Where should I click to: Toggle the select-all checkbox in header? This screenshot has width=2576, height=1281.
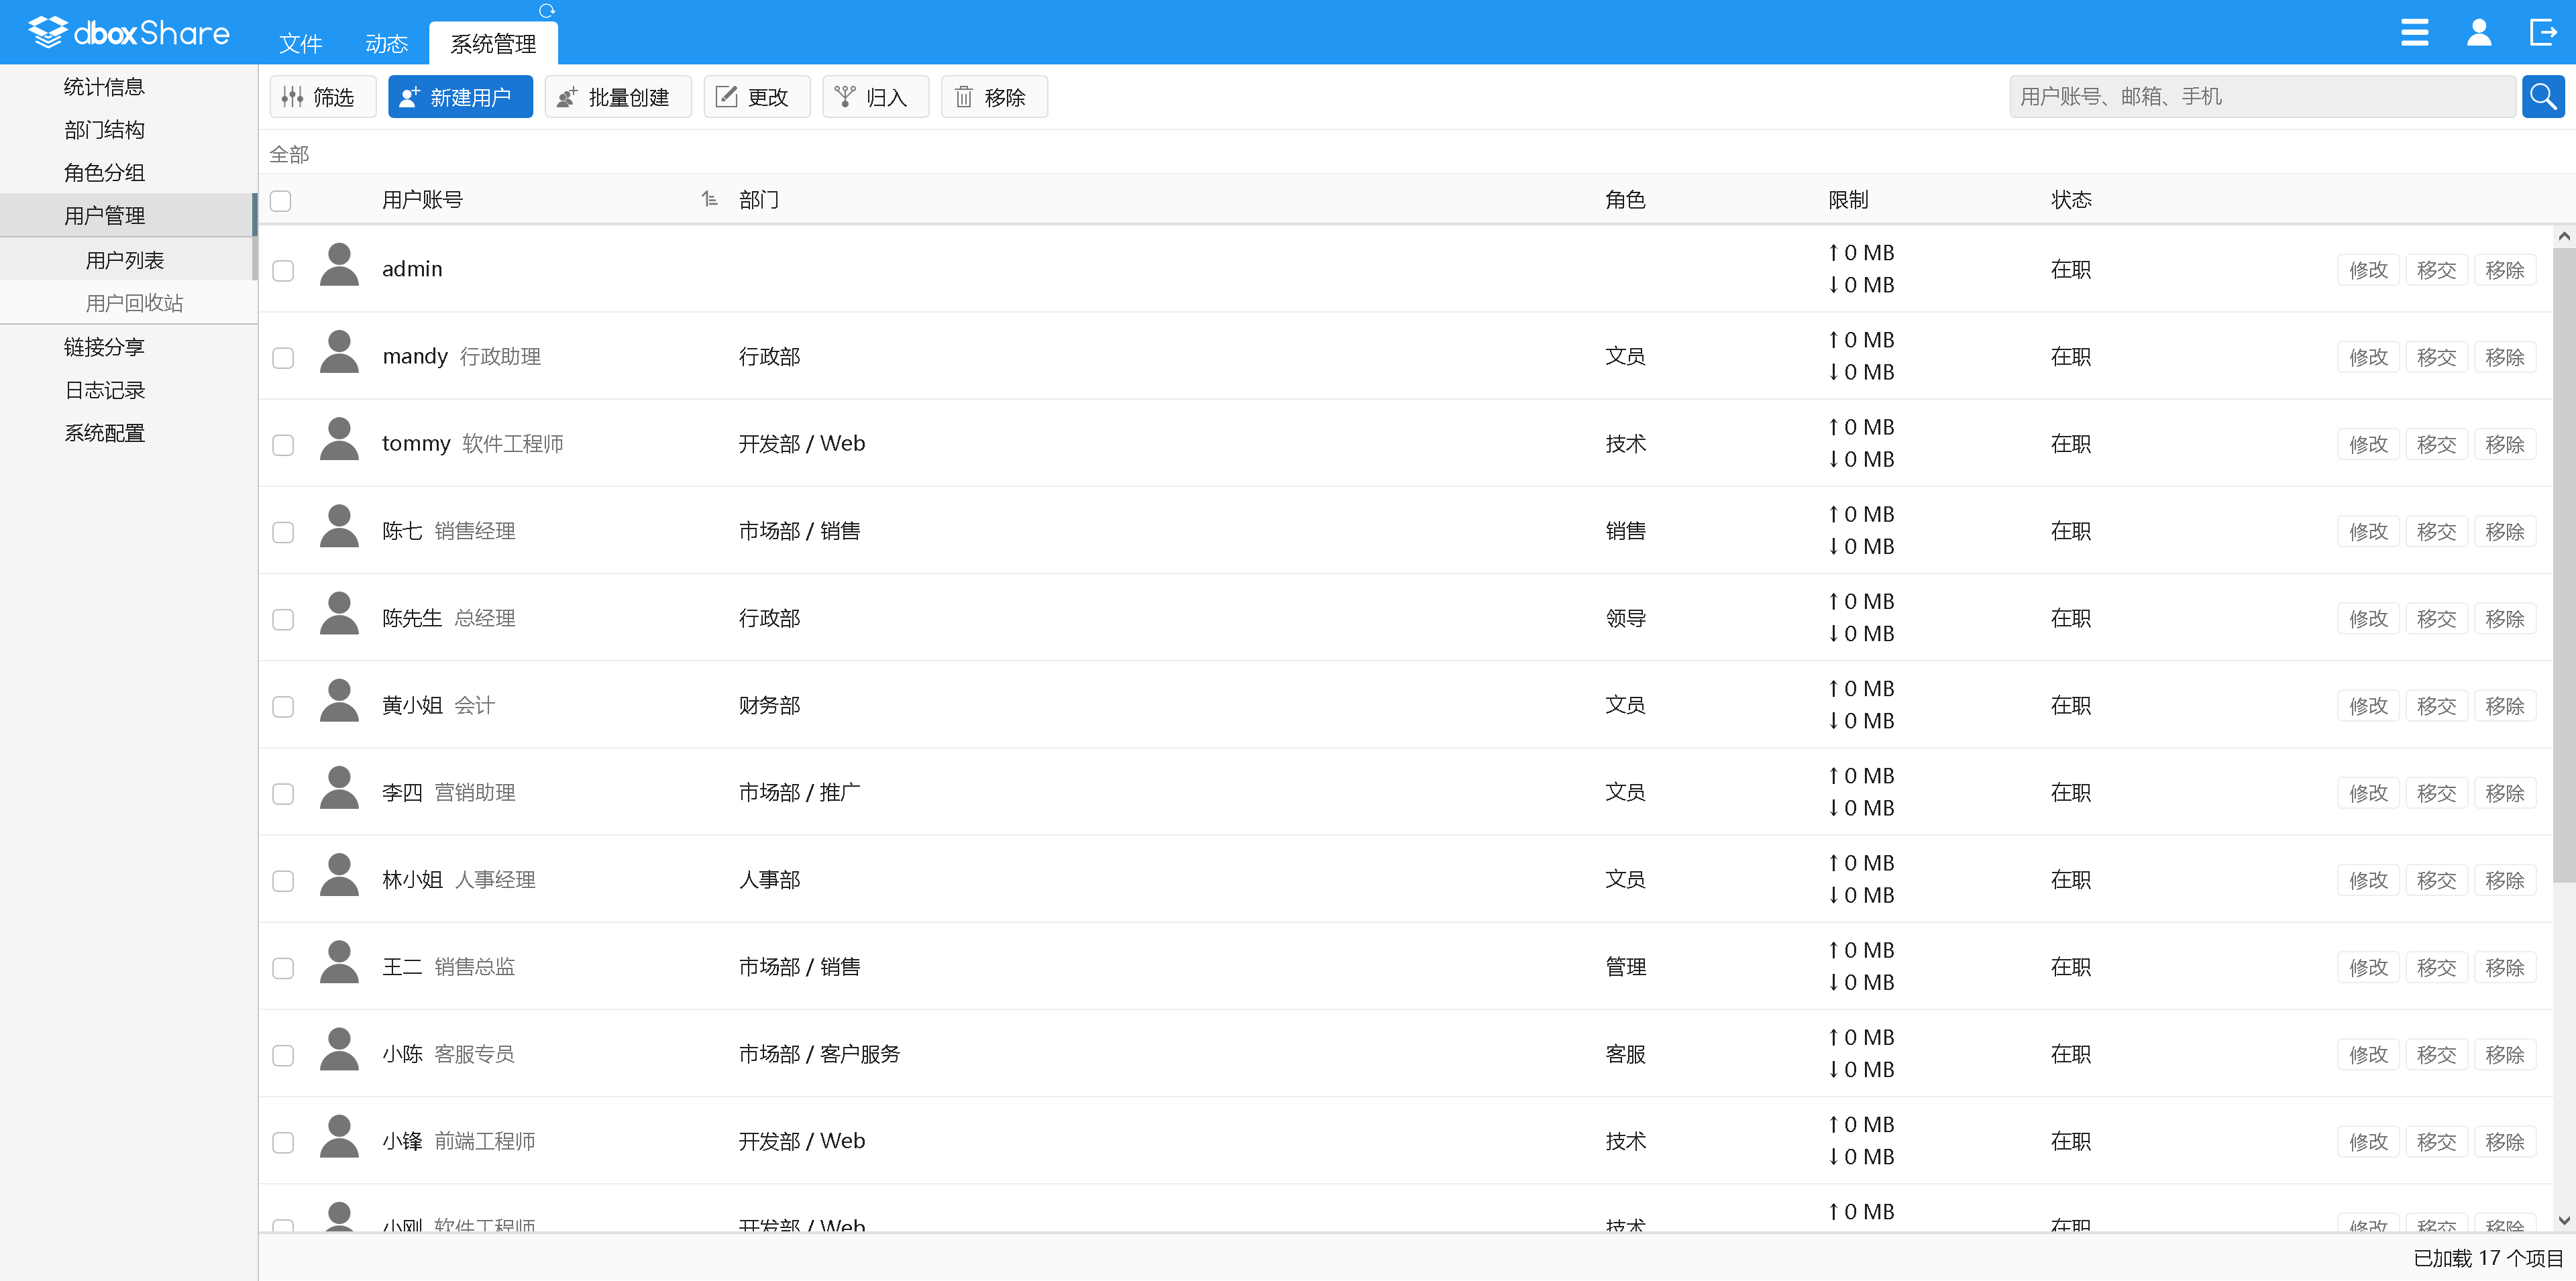281,201
